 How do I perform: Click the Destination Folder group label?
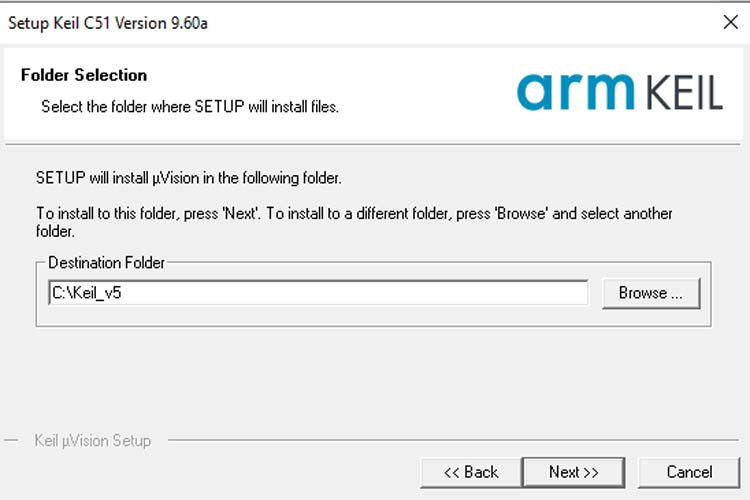point(107,262)
